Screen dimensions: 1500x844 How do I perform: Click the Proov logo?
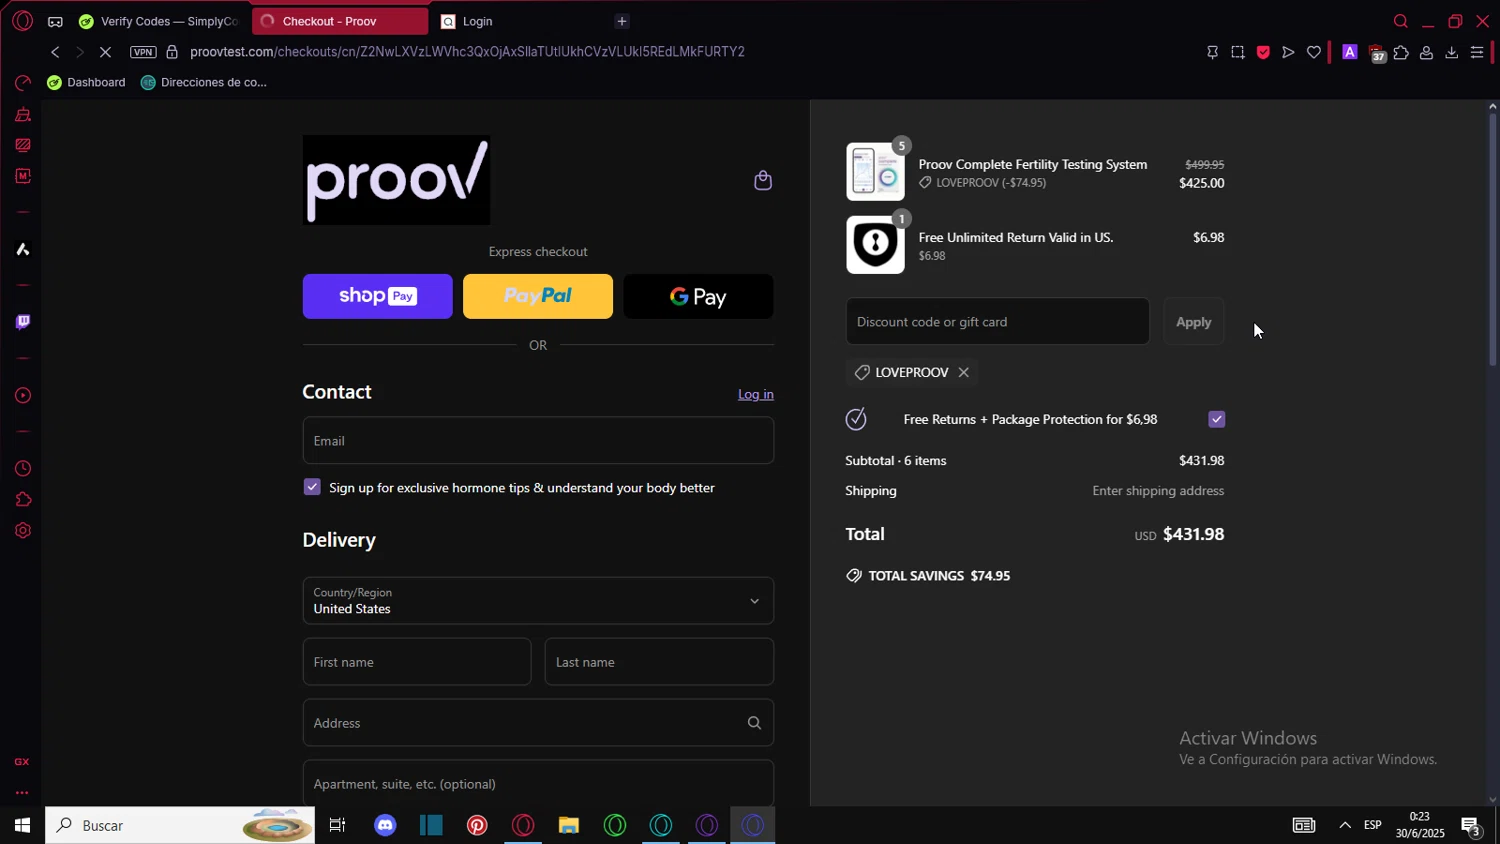(x=396, y=180)
